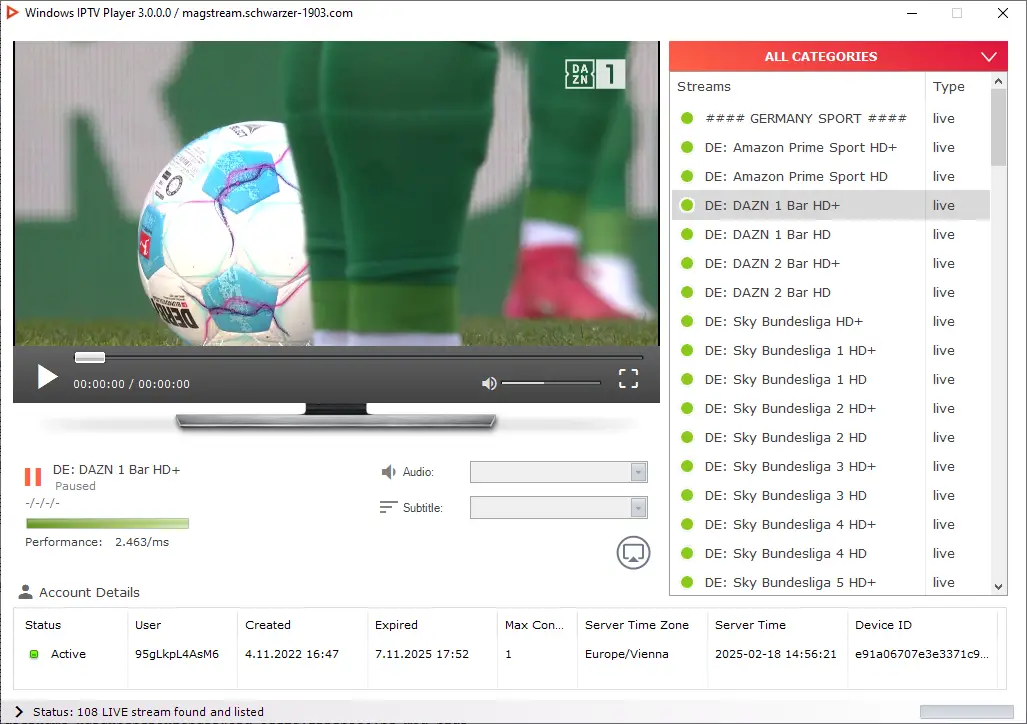Click the Expired date 7.11.2025 17:52
This screenshot has width=1027, height=724.
(422, 654)
